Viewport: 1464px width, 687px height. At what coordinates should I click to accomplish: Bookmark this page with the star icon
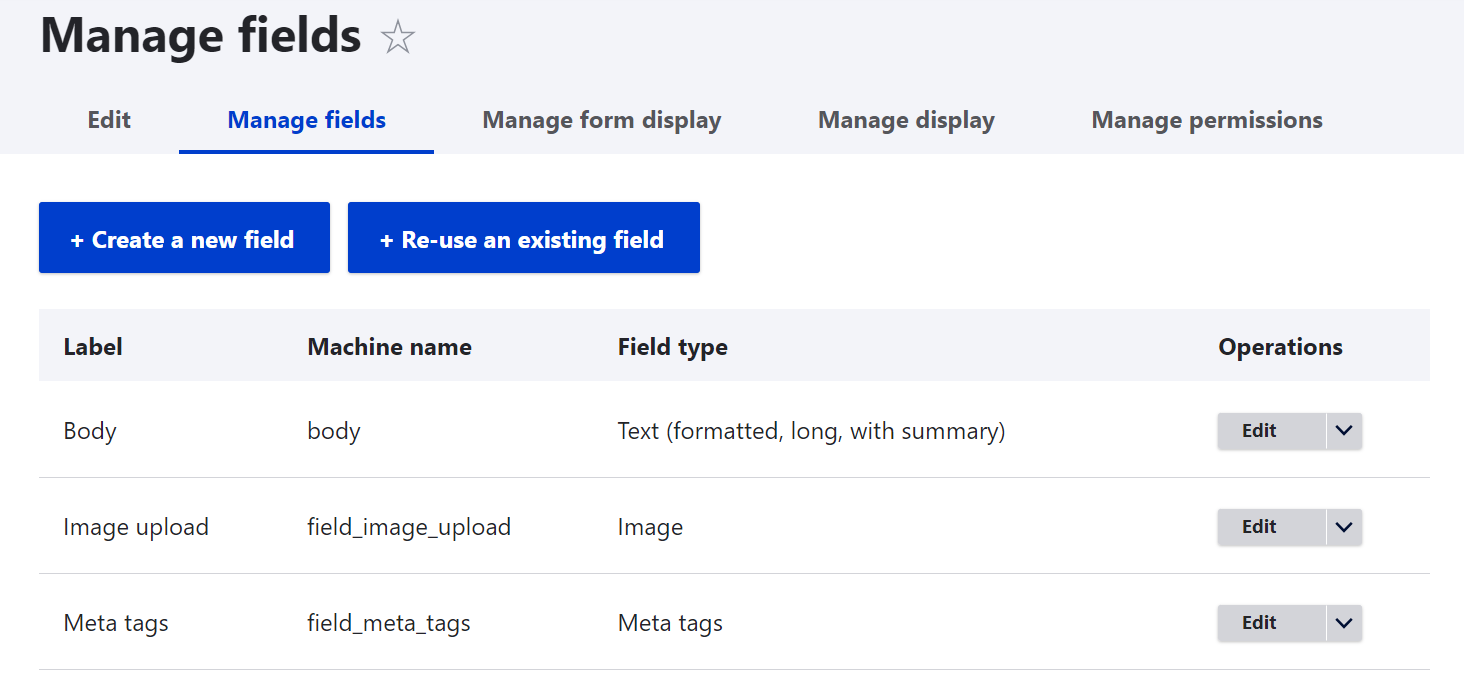click(x=398, y=36)
